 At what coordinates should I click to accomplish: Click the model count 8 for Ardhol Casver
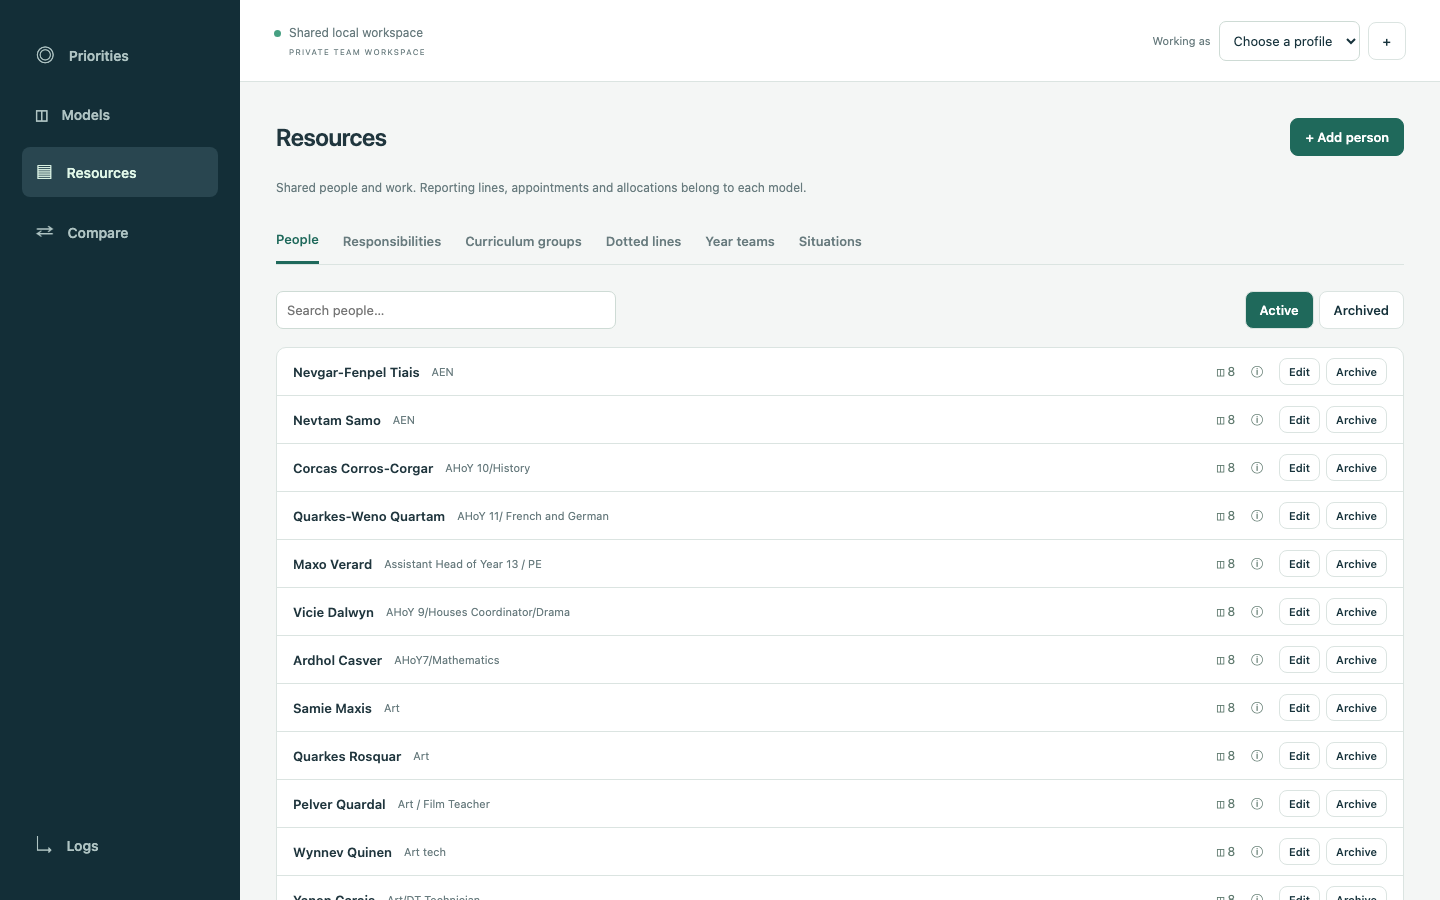(x=1226, y=660)
